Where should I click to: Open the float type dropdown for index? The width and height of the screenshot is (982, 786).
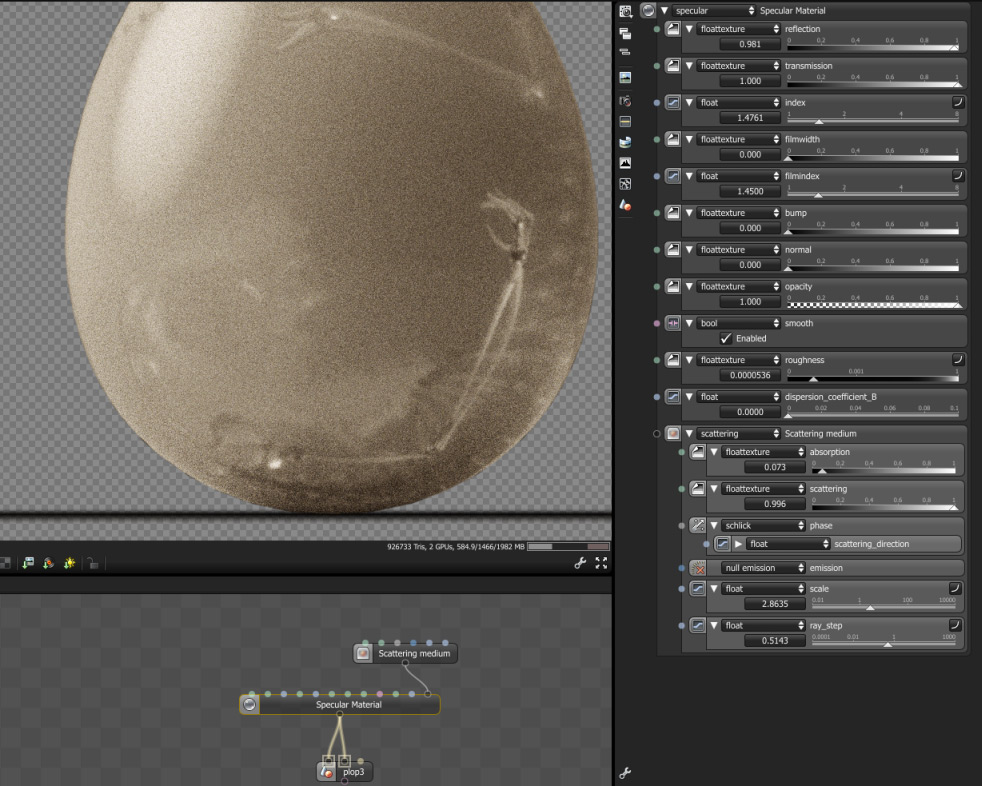tap(739, 102)
